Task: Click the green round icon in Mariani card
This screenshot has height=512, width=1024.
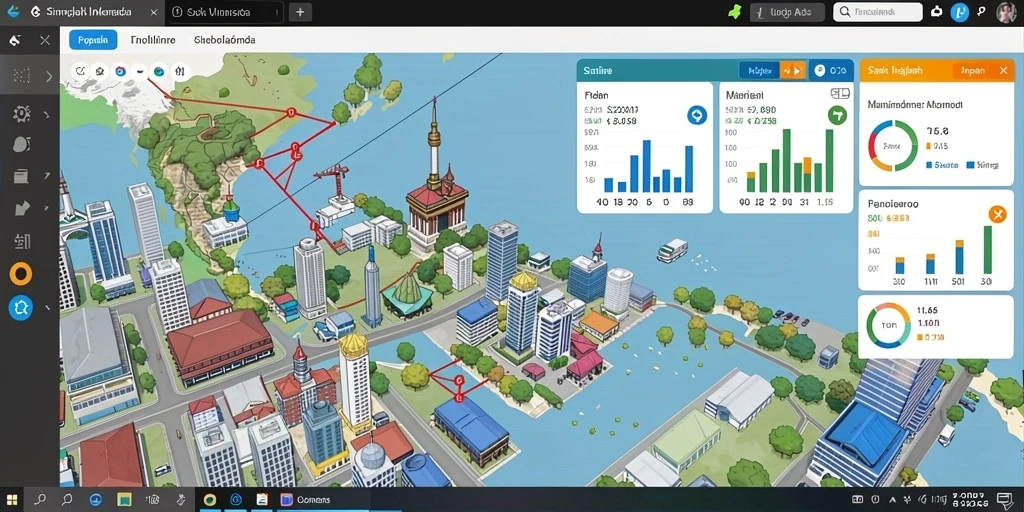Action: 837,116
